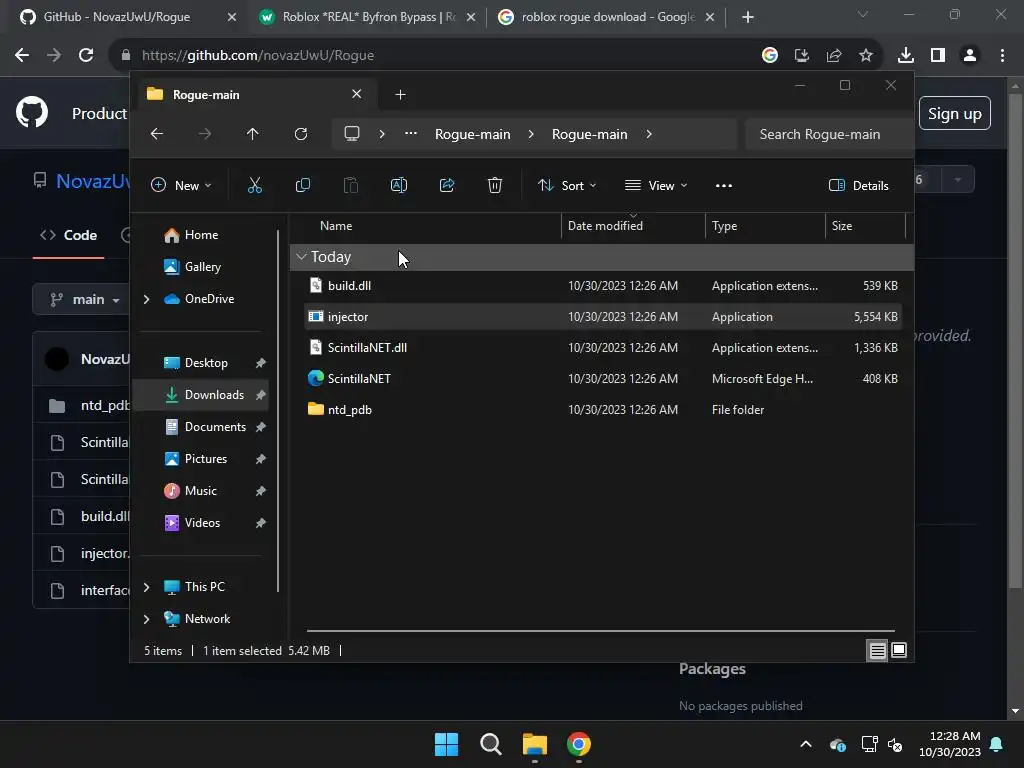Click the GitHub logo in browser page
The width and height of the screenshot is (1024, 768).
pyautogui.click(x=32, y=112)
